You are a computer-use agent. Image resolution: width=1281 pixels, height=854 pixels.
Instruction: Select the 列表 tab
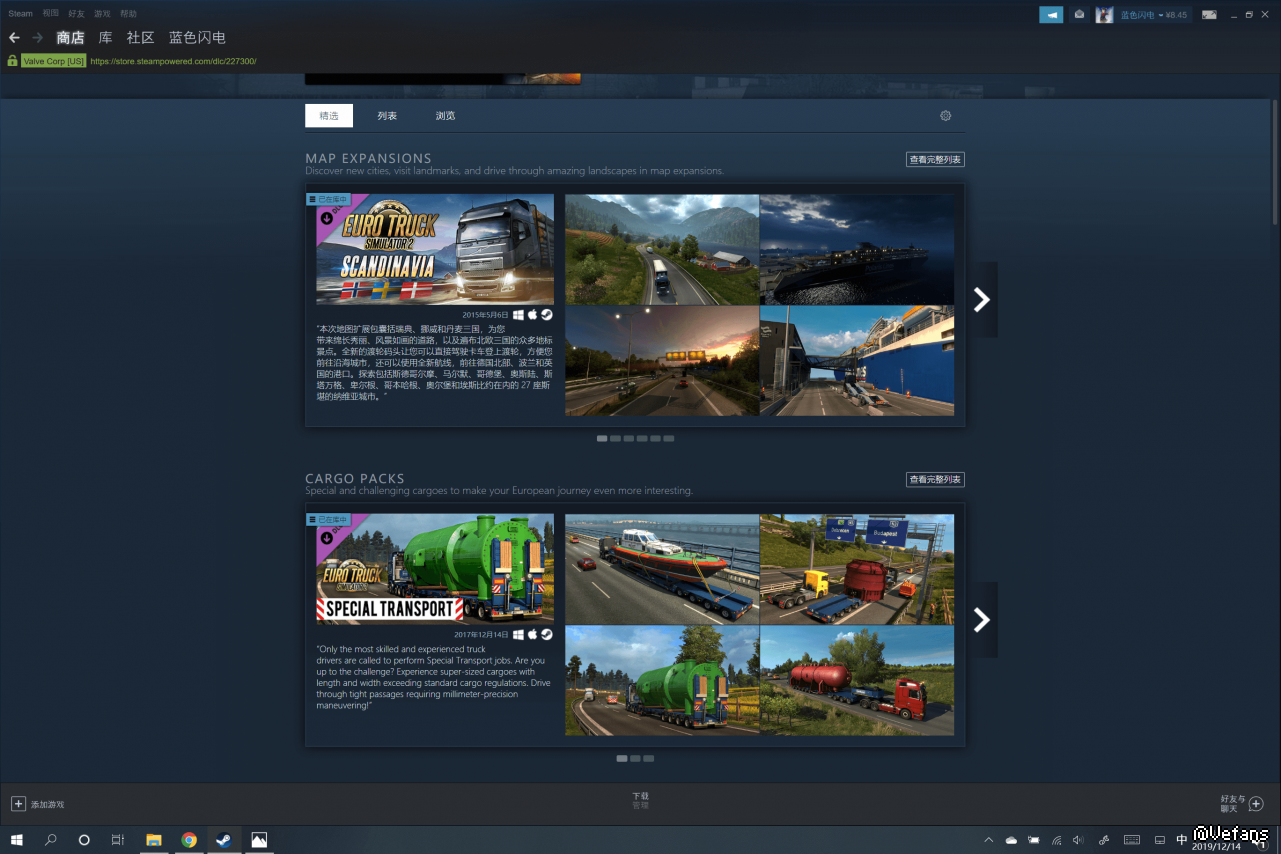[x=387, y=116]
